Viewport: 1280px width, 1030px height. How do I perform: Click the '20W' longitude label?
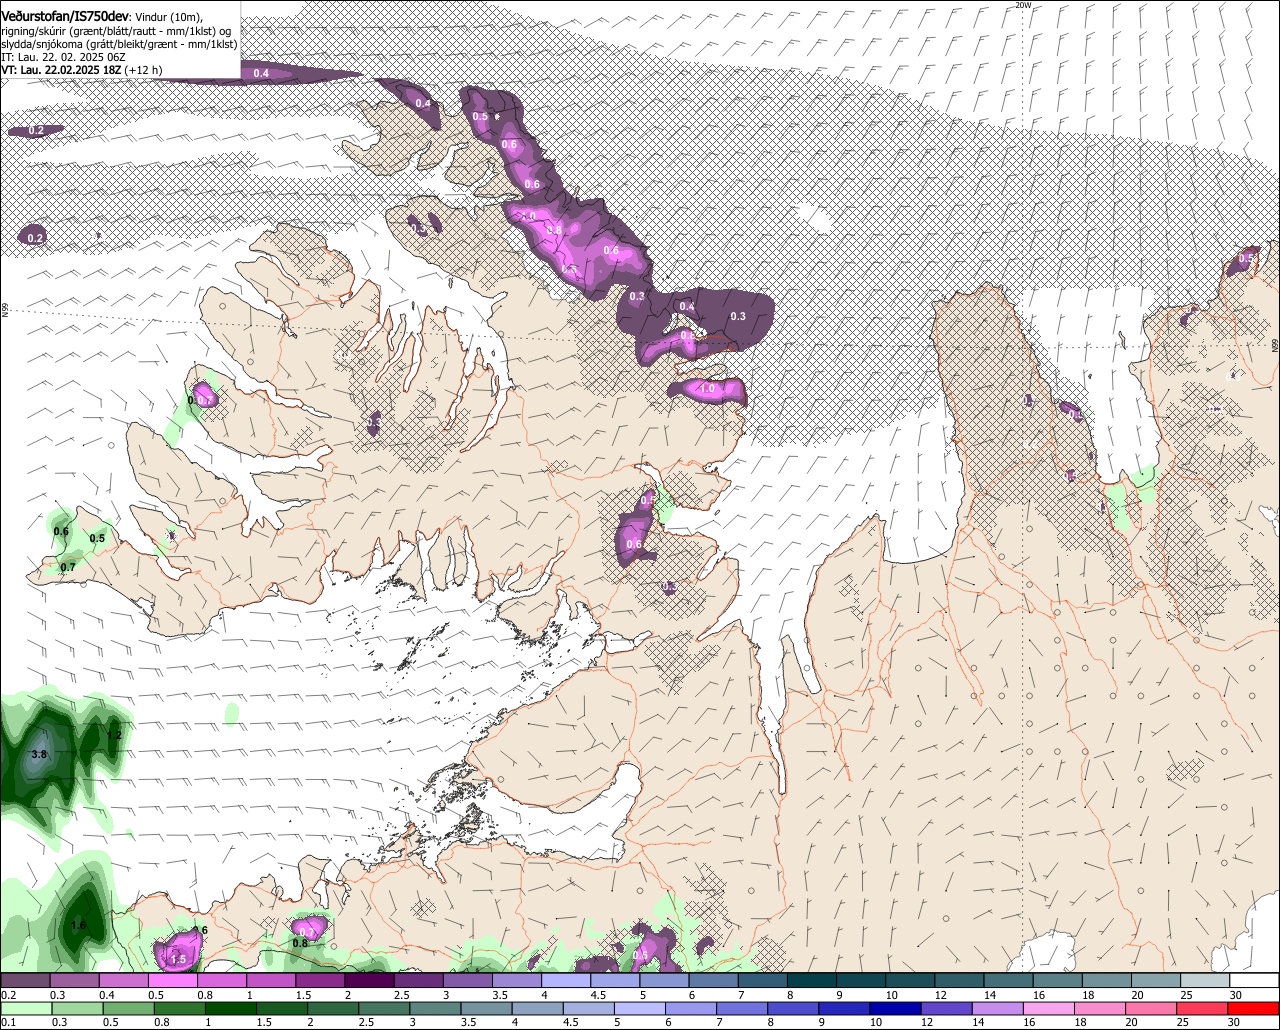[x=1022, y=5]
